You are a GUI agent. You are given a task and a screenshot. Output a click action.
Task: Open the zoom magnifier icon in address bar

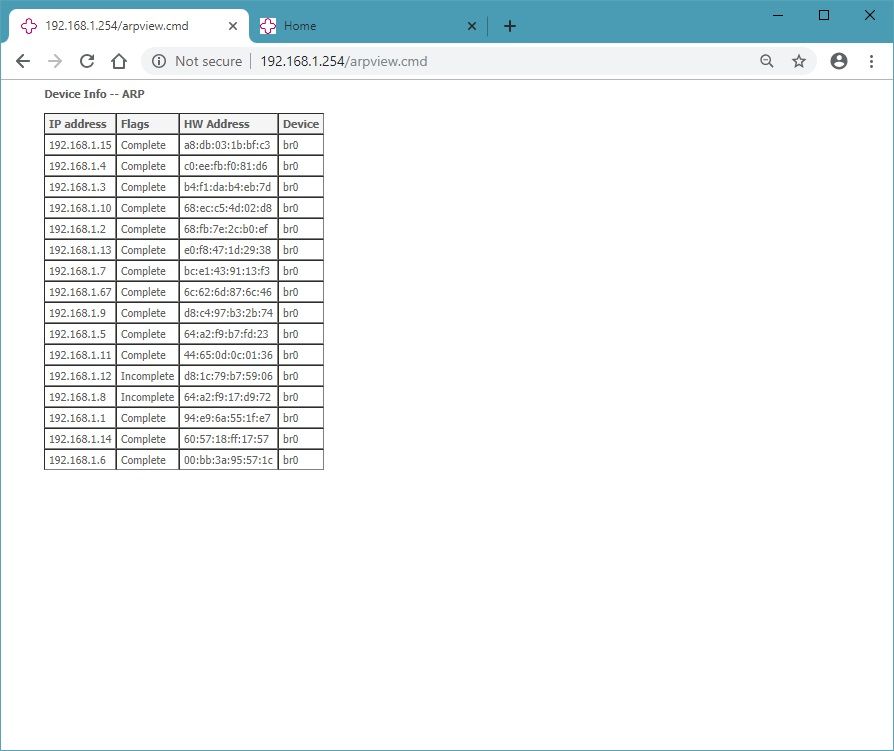coord(767,61)
